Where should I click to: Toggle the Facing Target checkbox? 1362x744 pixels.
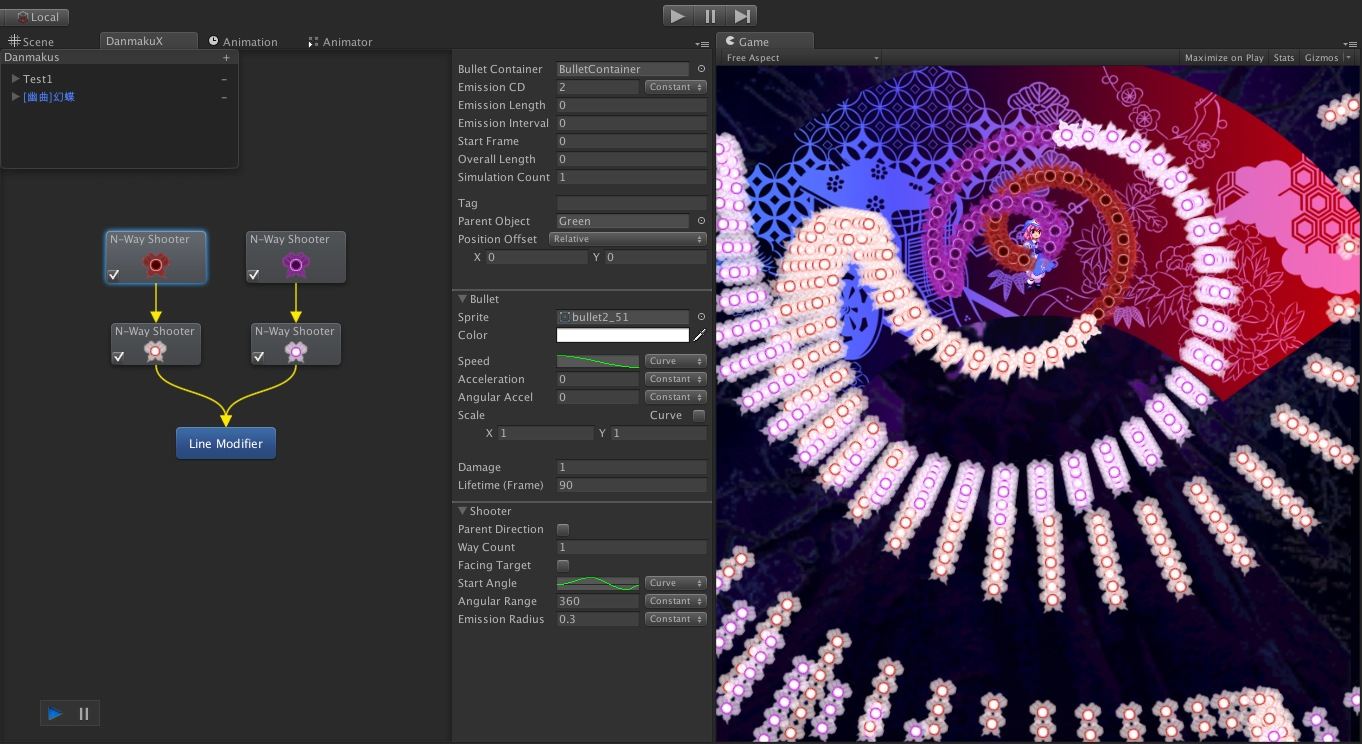pos(563,565)
